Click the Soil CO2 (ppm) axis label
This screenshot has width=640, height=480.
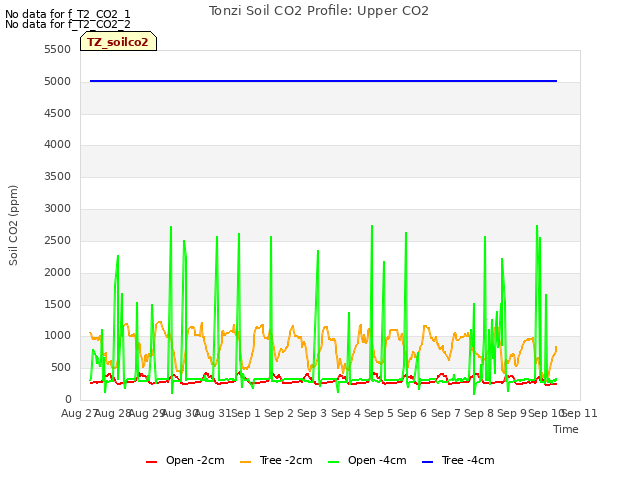pos(13,225)
